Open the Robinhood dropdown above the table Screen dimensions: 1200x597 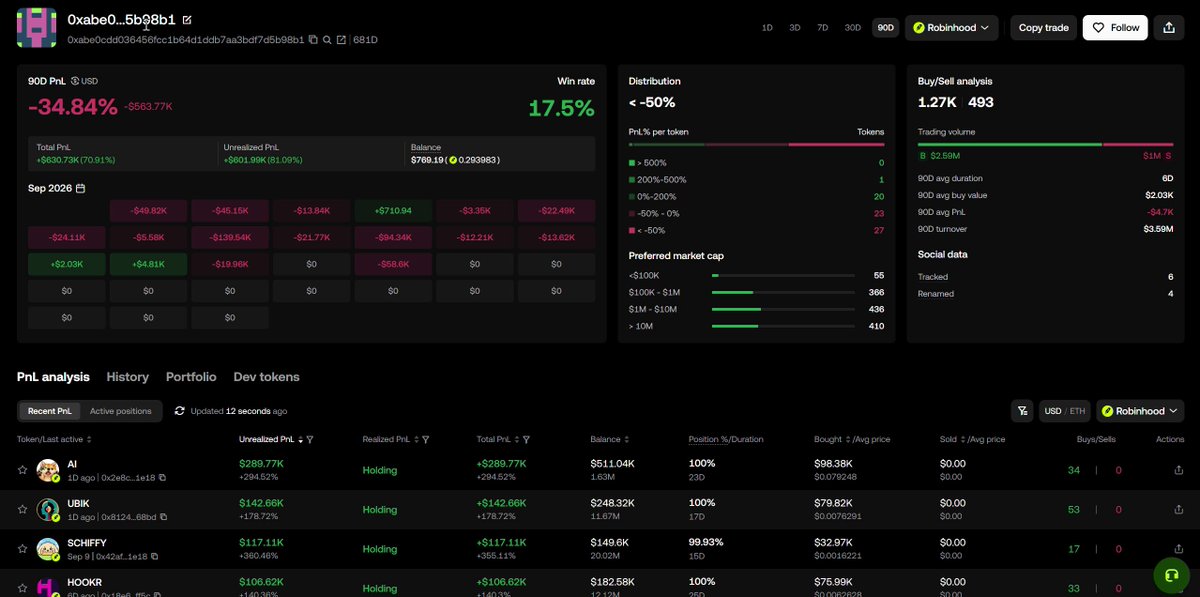click(1140, 411)
